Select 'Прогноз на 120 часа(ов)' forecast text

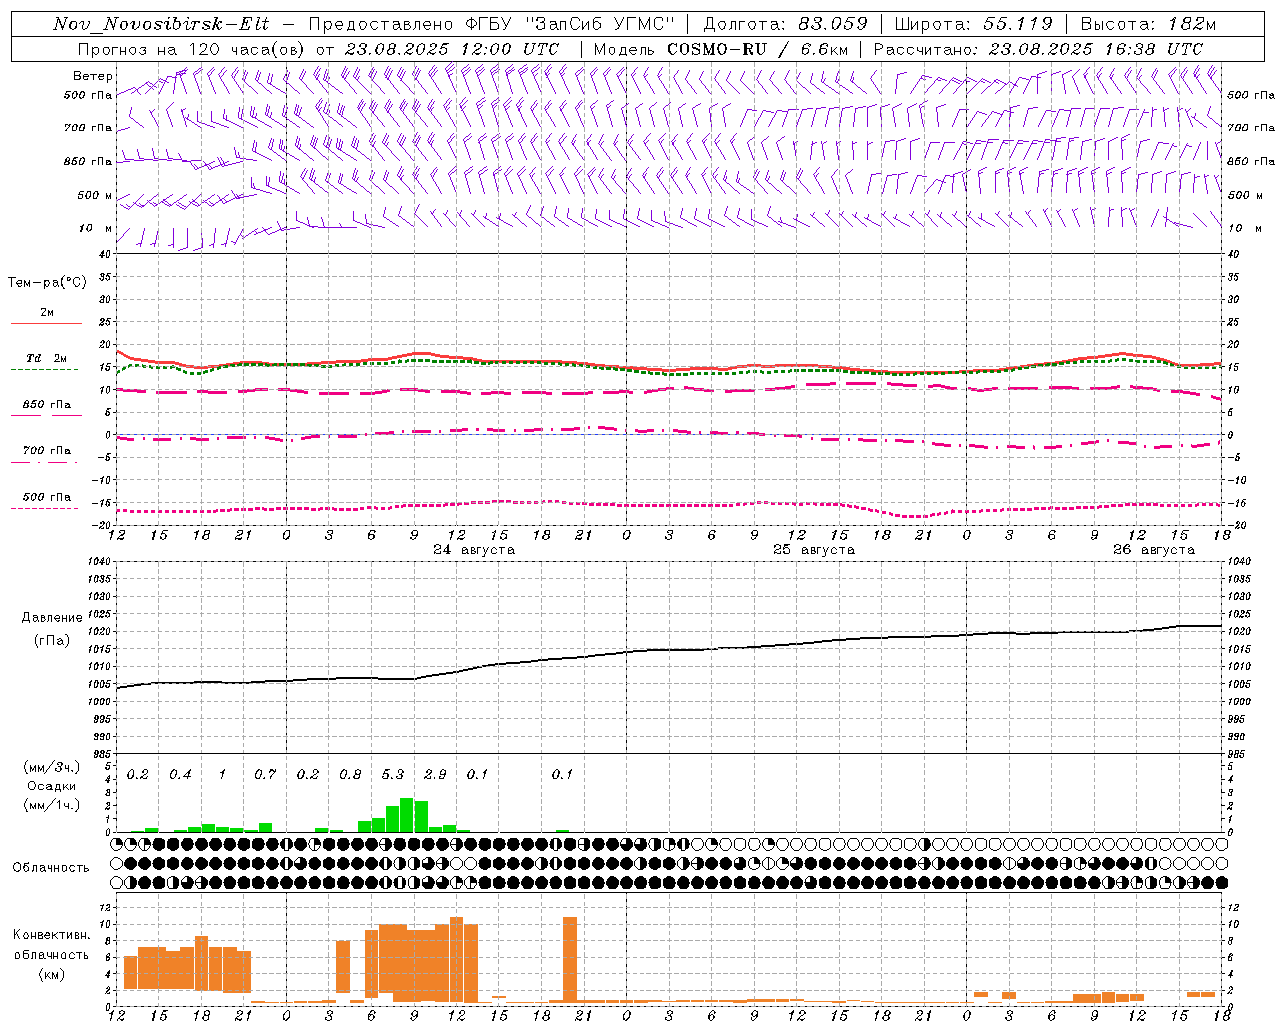pos(192,49)
